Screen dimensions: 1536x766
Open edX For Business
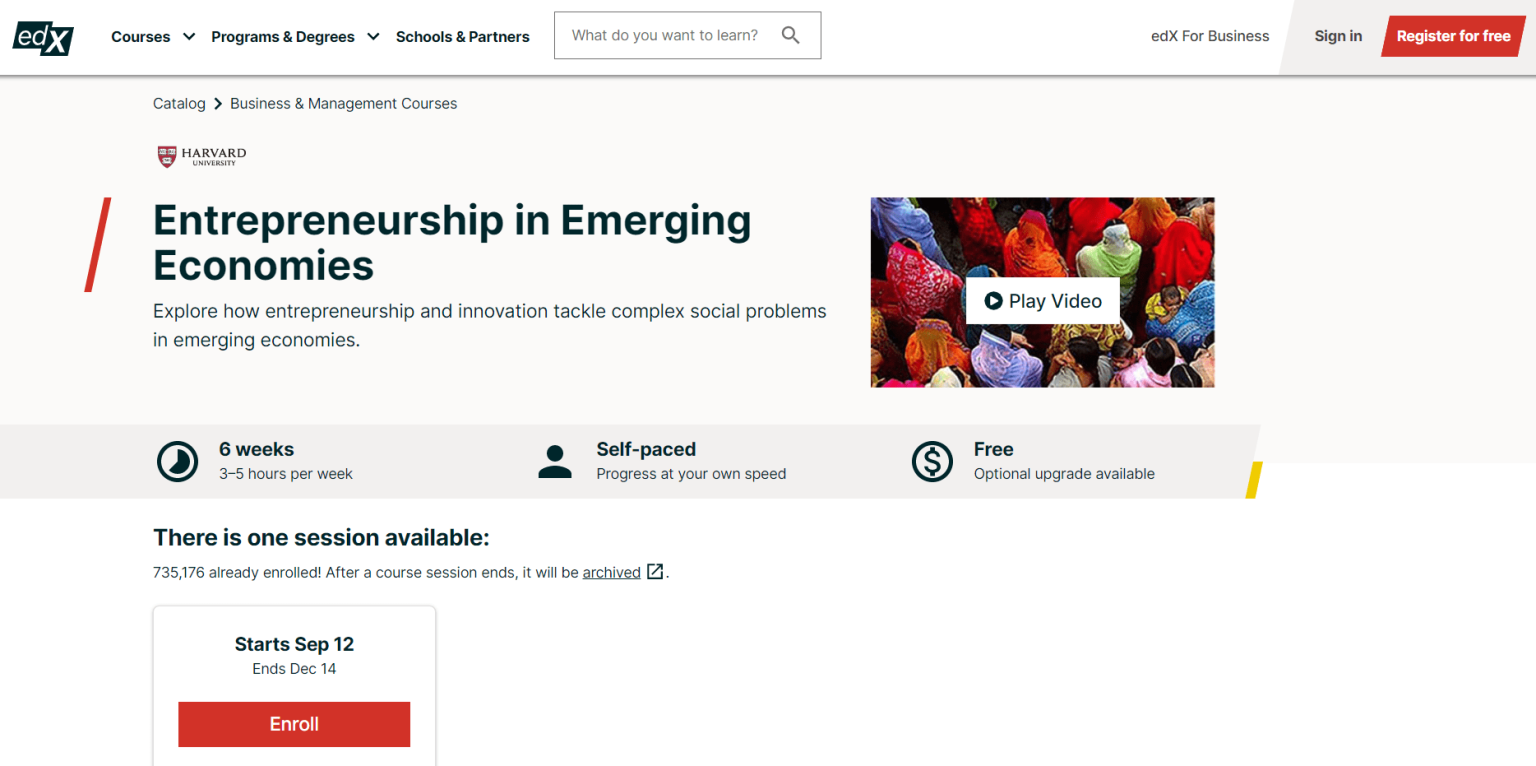pos(1209,35)
